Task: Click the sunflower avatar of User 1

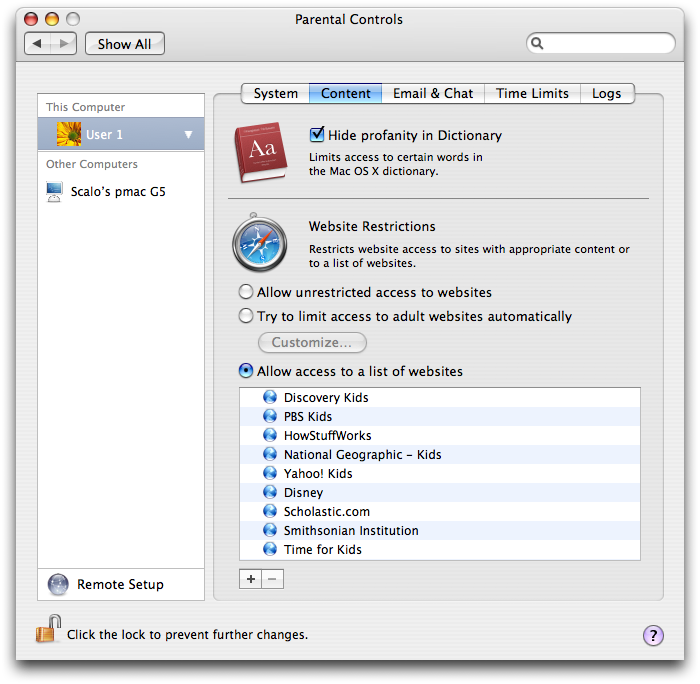Action: coord(69,134)
